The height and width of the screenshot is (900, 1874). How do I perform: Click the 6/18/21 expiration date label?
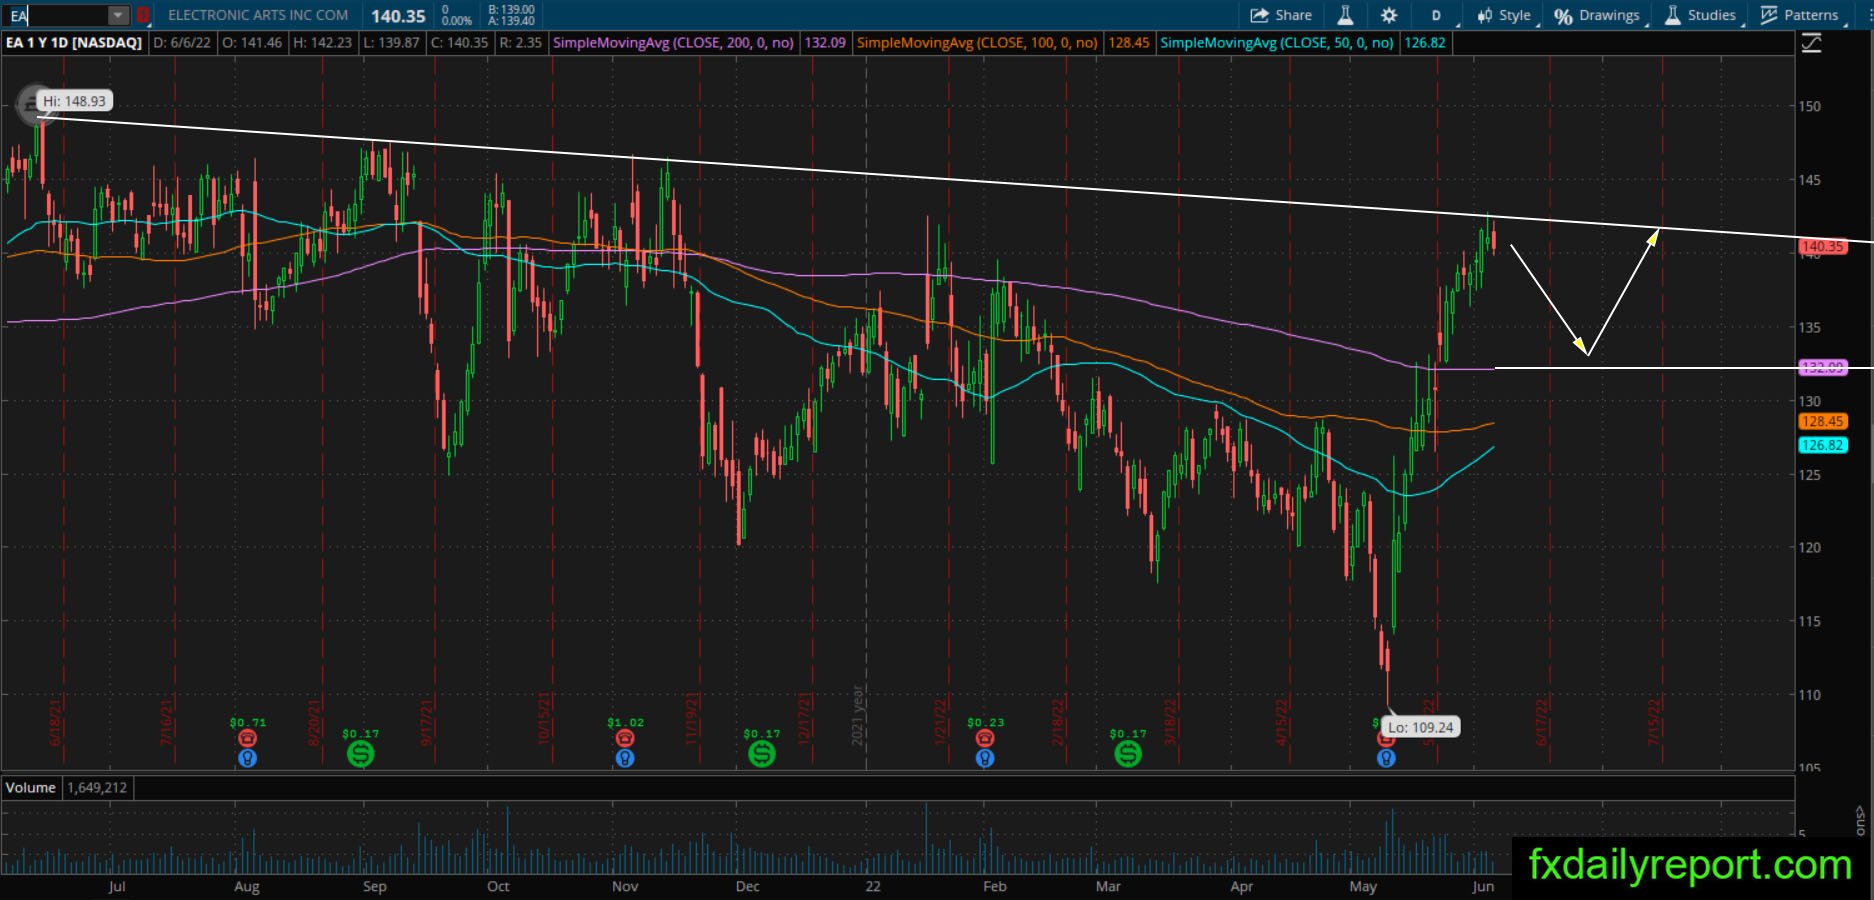coord(56,722)
